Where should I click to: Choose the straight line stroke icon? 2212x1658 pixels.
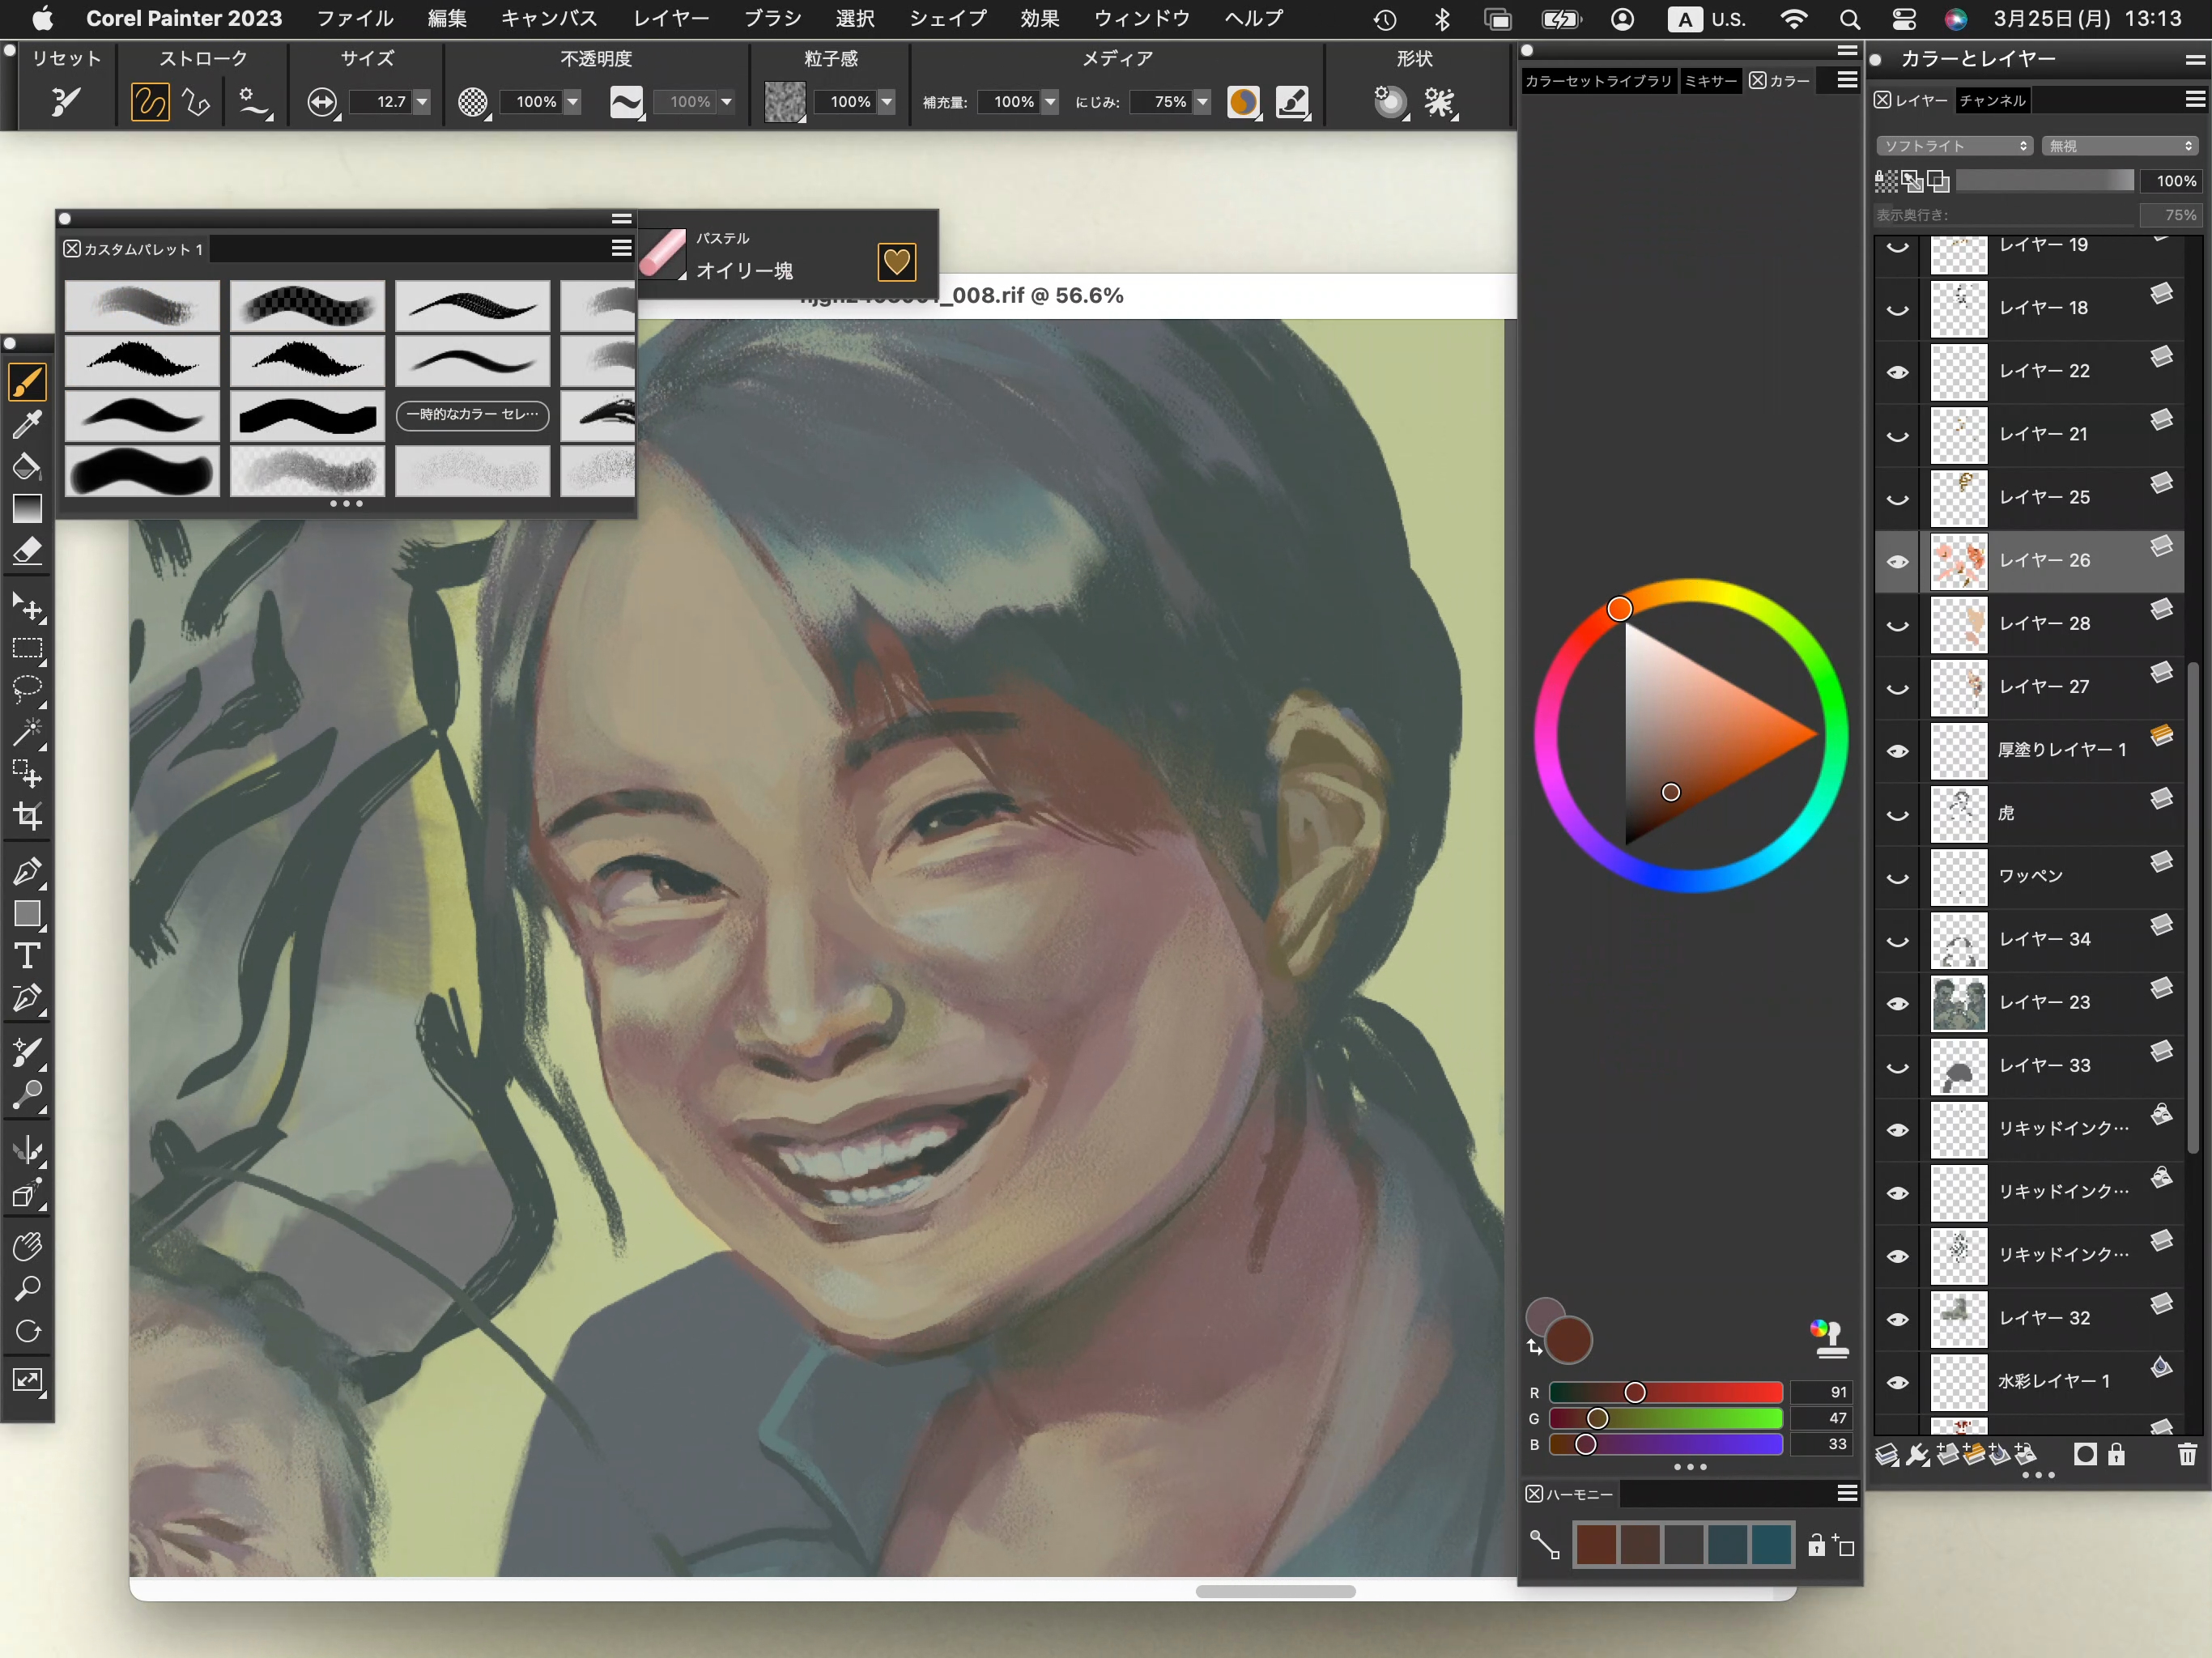click(x=196, y=102)
